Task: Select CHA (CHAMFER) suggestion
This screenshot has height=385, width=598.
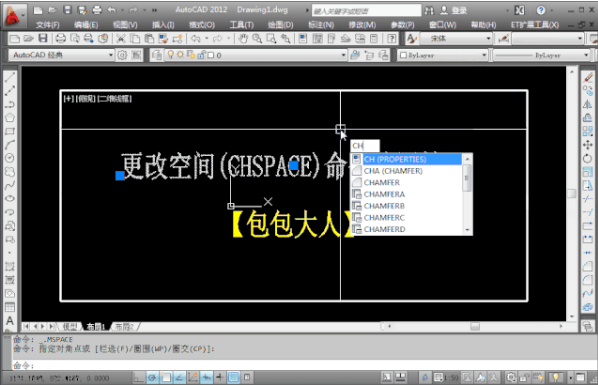Action: tap(407, 171)
